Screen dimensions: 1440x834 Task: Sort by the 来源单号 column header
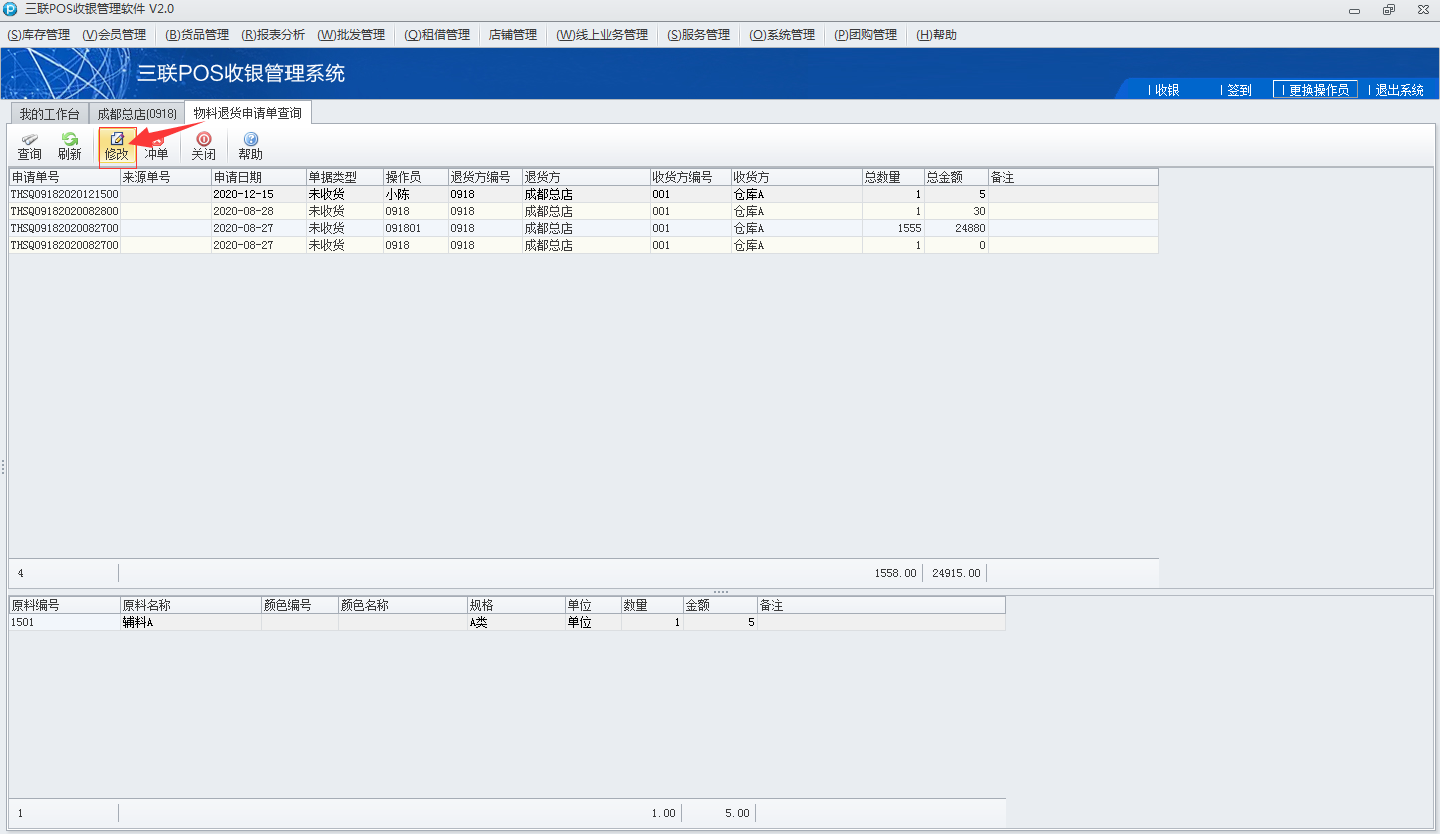click(166, 177)
